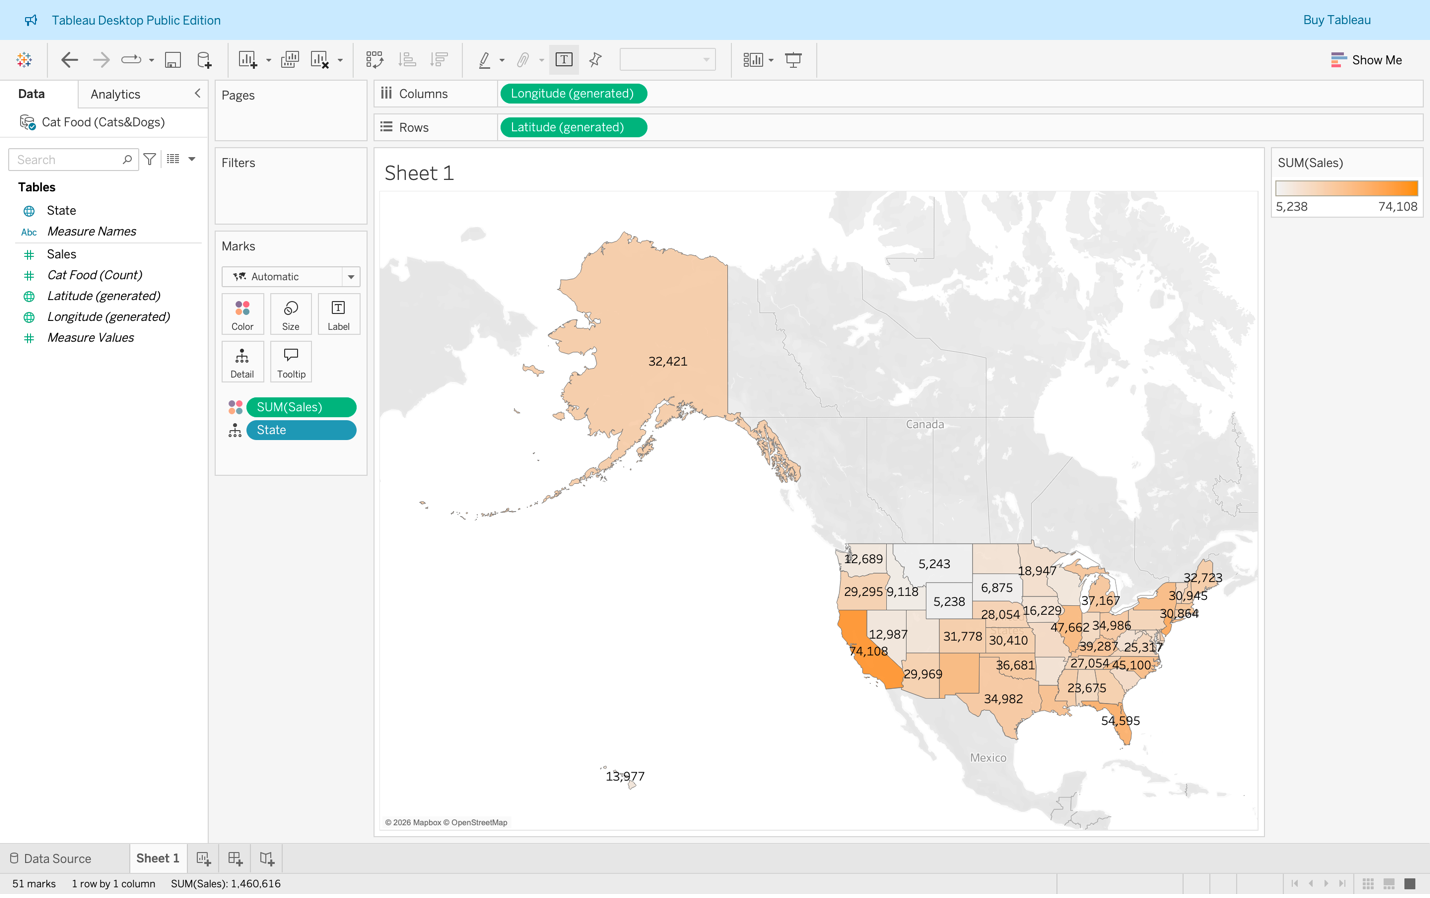Open the New Worksheet toolbar dropdown arrow
Image resolution: width=1430 pixels, height=898 pixels.
268,61
